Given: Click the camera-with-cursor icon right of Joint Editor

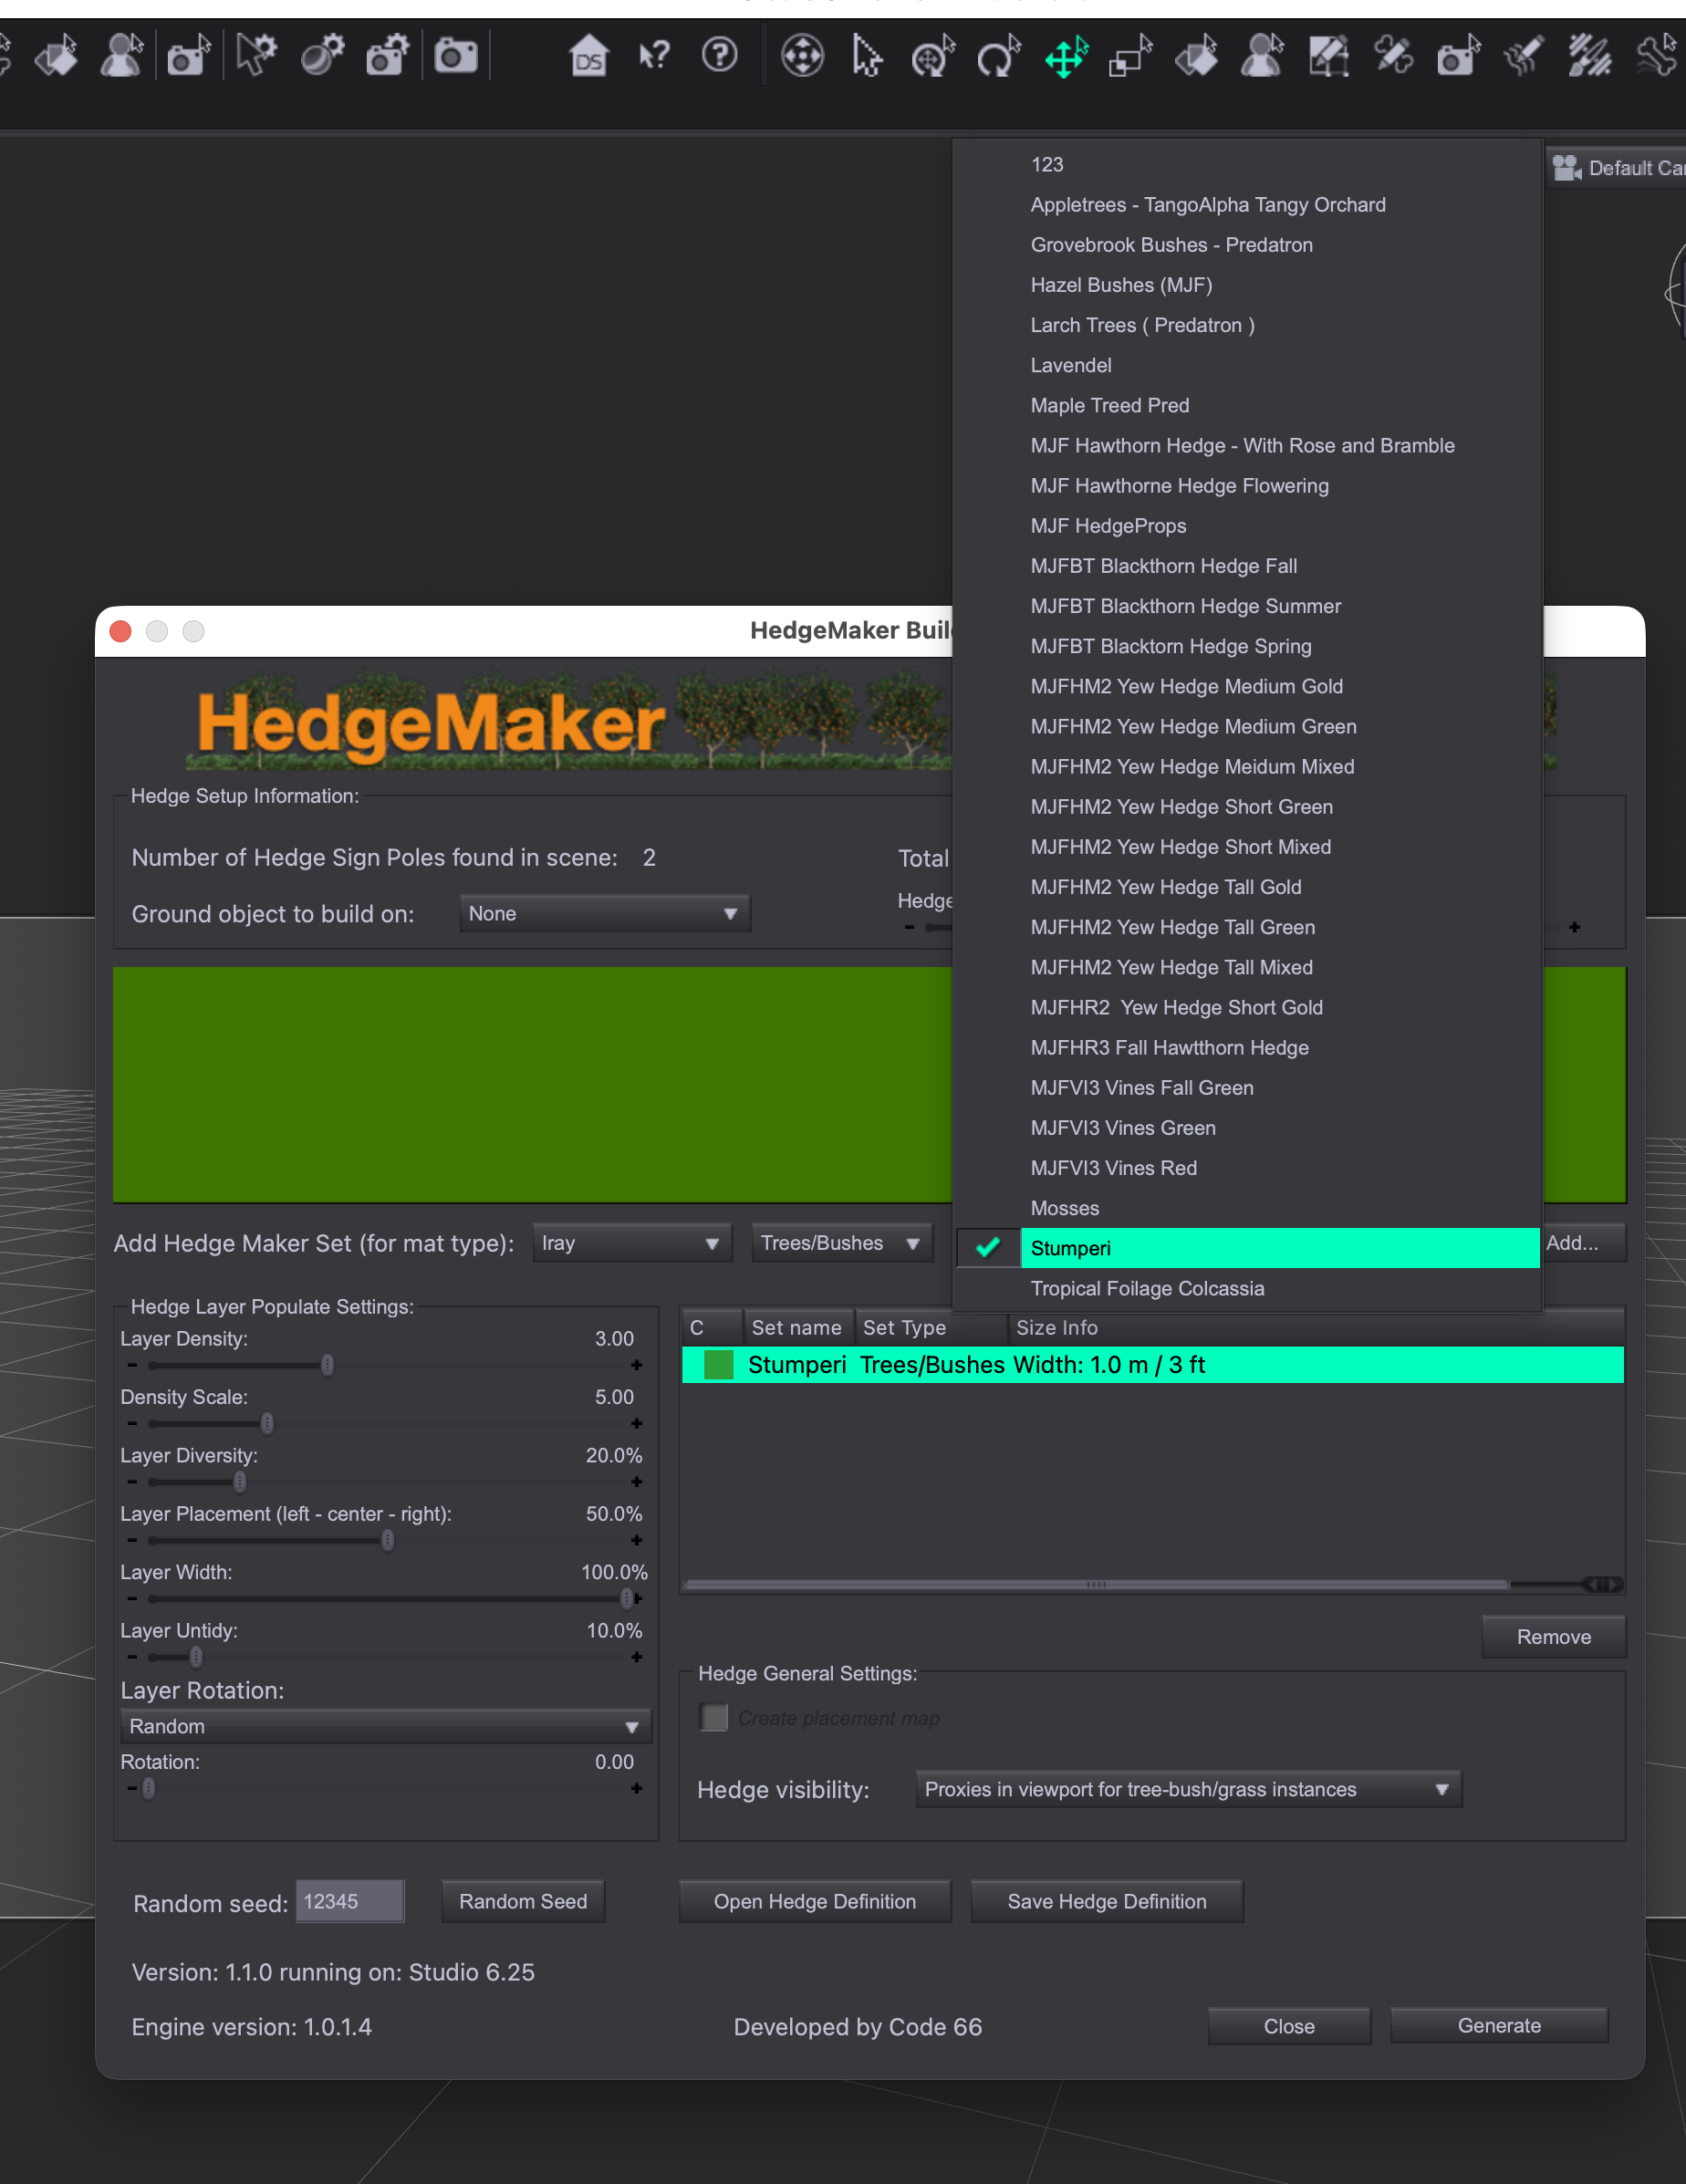Looking at the screenshot, I should pyautogui.click(x=1459, y=56).
